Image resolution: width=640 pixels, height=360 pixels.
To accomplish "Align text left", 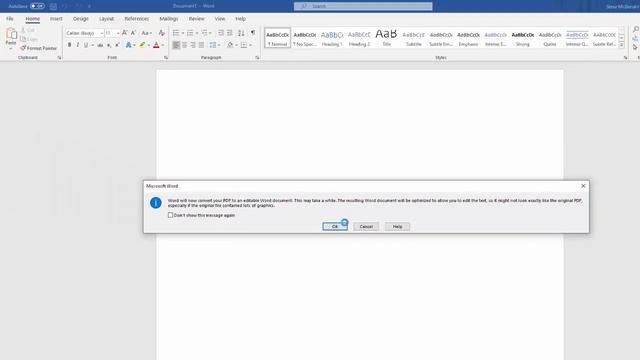I will pos(176,45).
